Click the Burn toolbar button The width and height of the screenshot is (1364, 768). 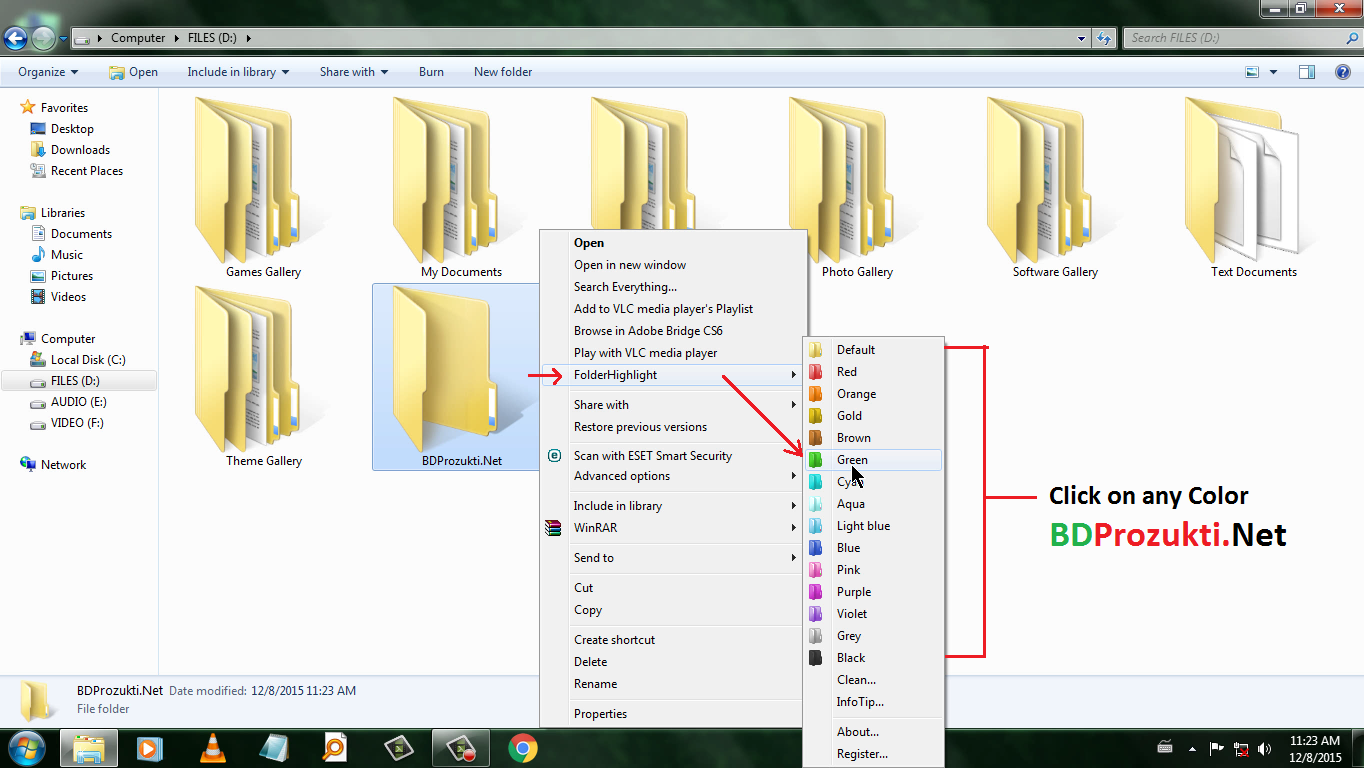pyautogui.click(x=431, y=72)
